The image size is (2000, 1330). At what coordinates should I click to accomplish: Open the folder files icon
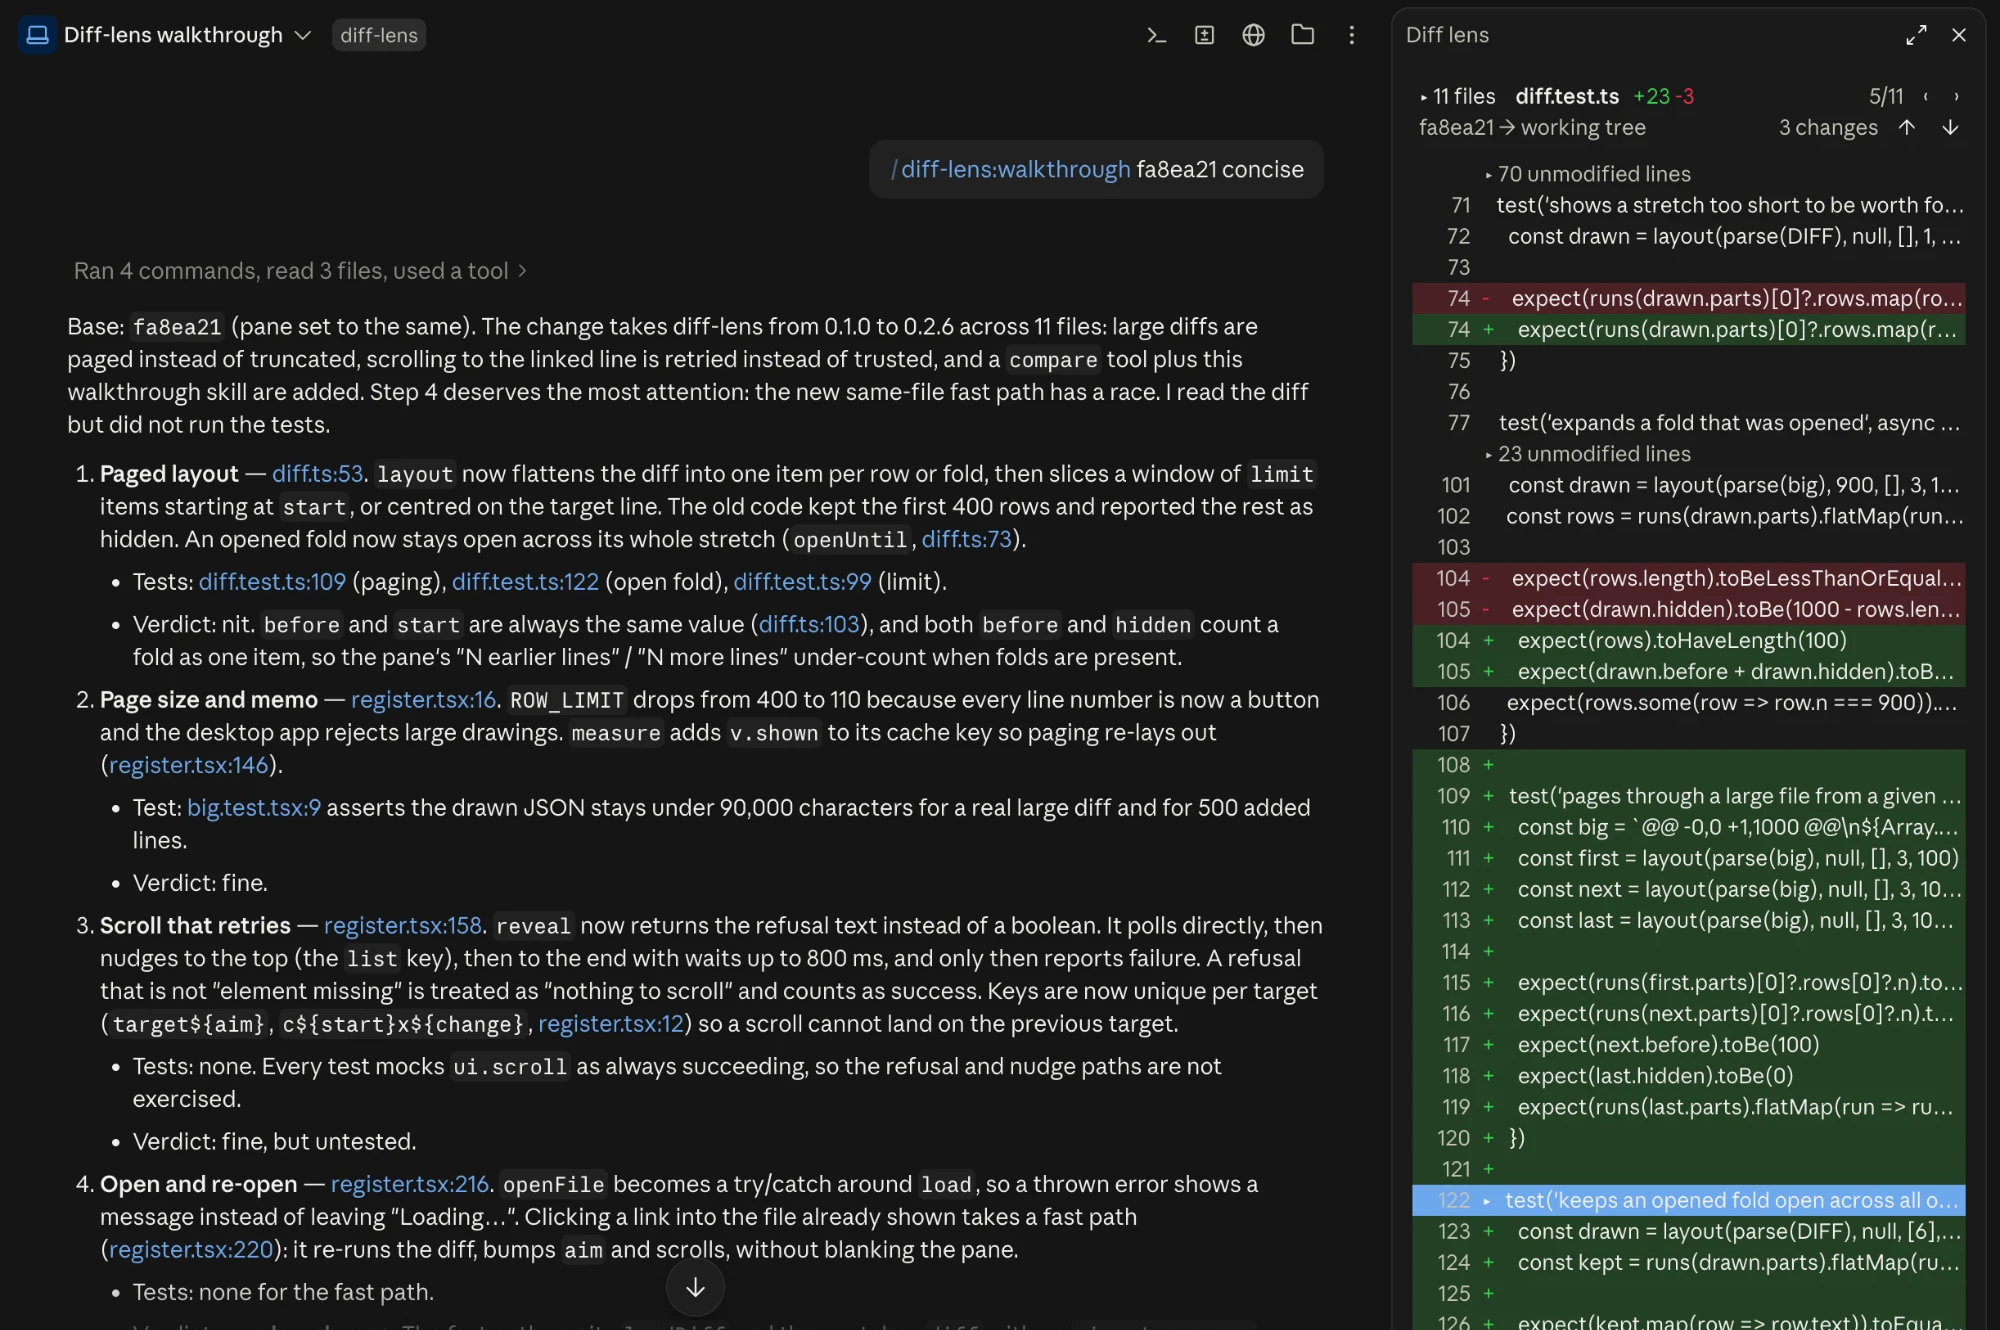click(x=1302, y=35)
